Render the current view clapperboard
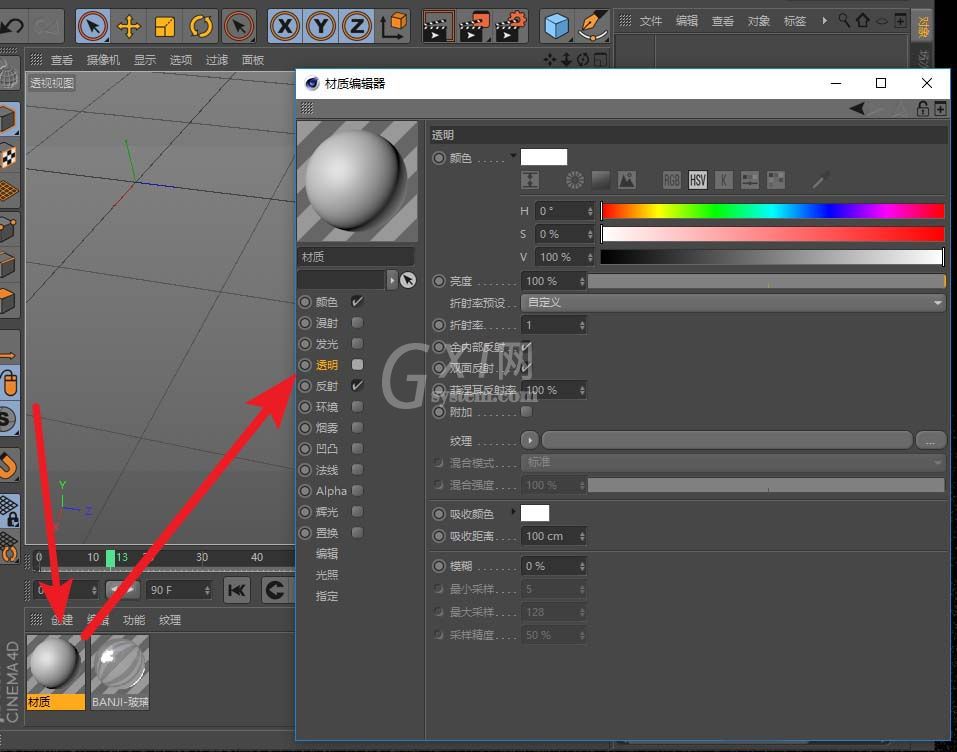The image size is (957, 752). 438,26
